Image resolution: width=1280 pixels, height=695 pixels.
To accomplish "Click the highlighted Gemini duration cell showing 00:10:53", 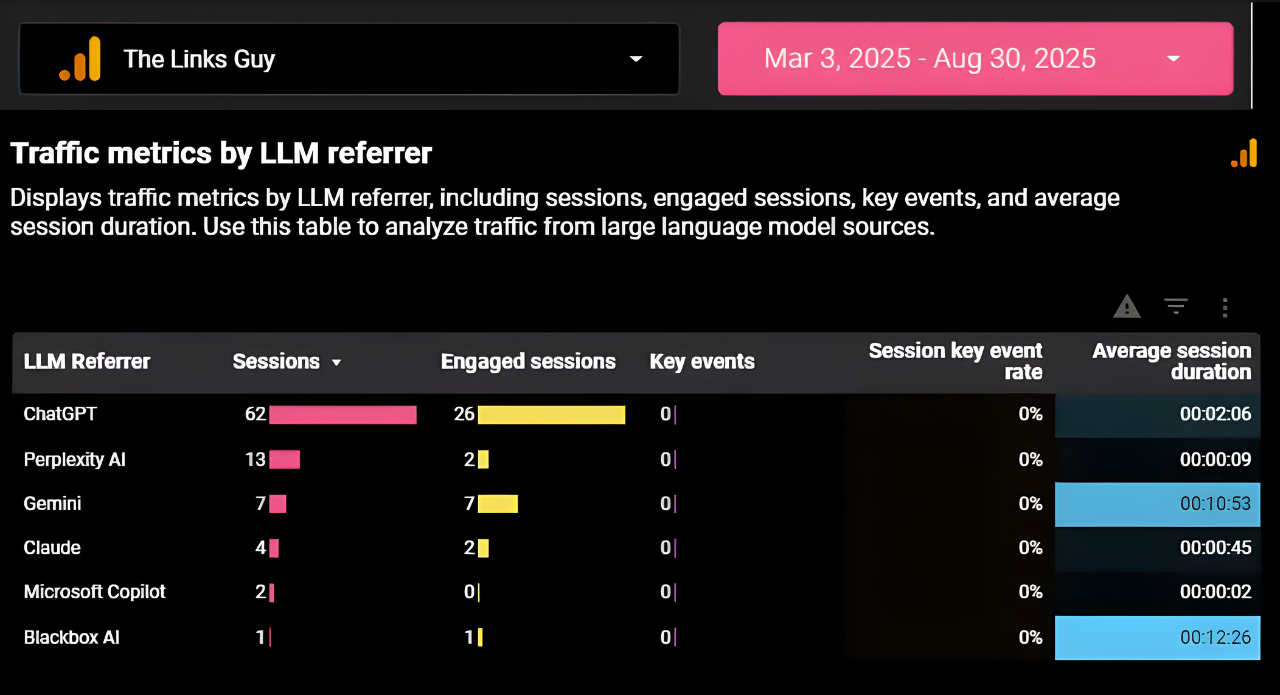I will click(x=1157, y=504).
